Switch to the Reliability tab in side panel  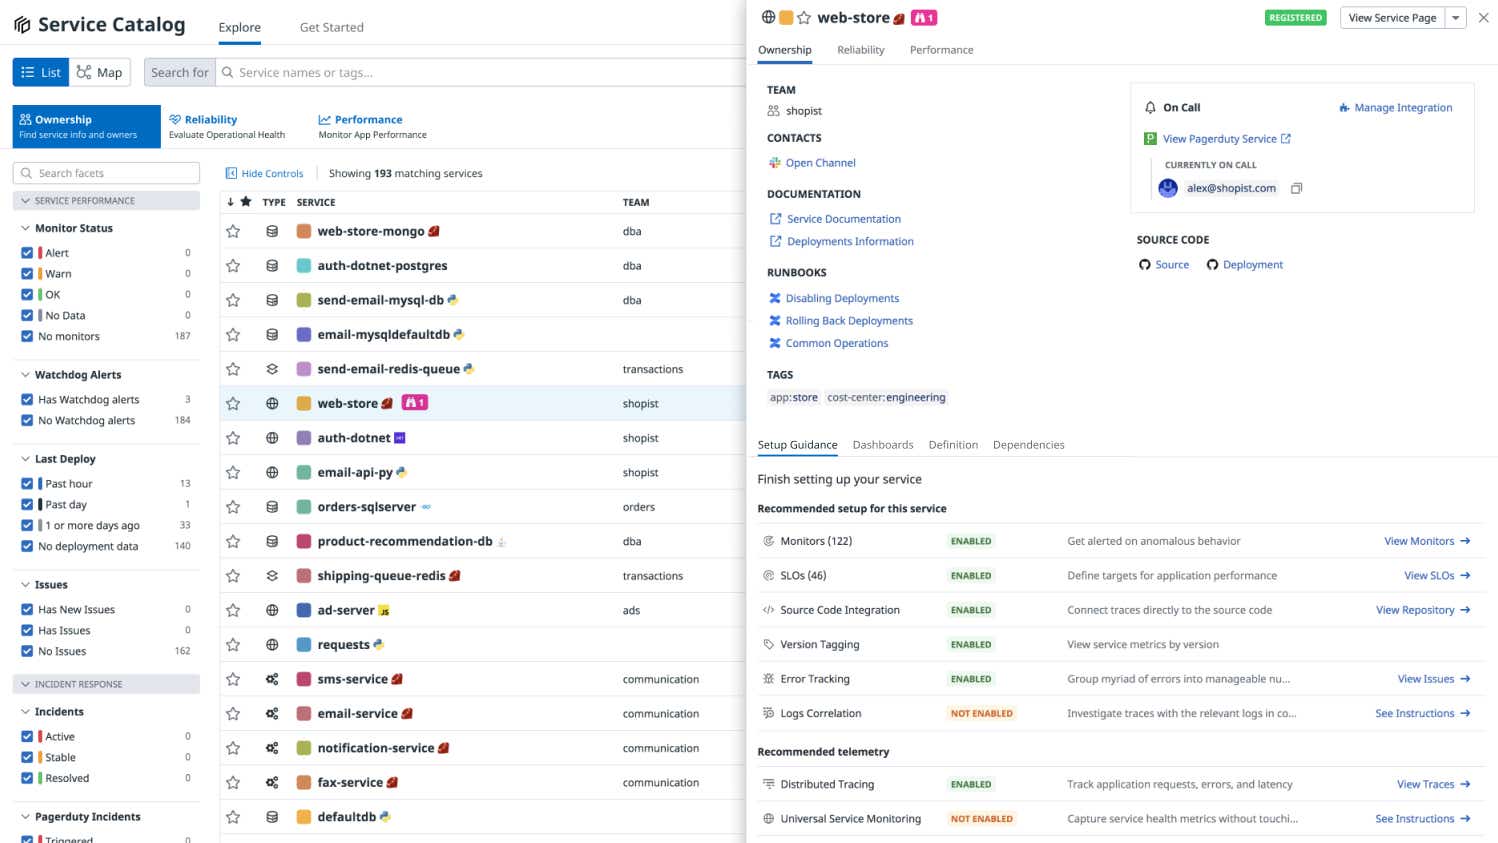coord(860,50)
